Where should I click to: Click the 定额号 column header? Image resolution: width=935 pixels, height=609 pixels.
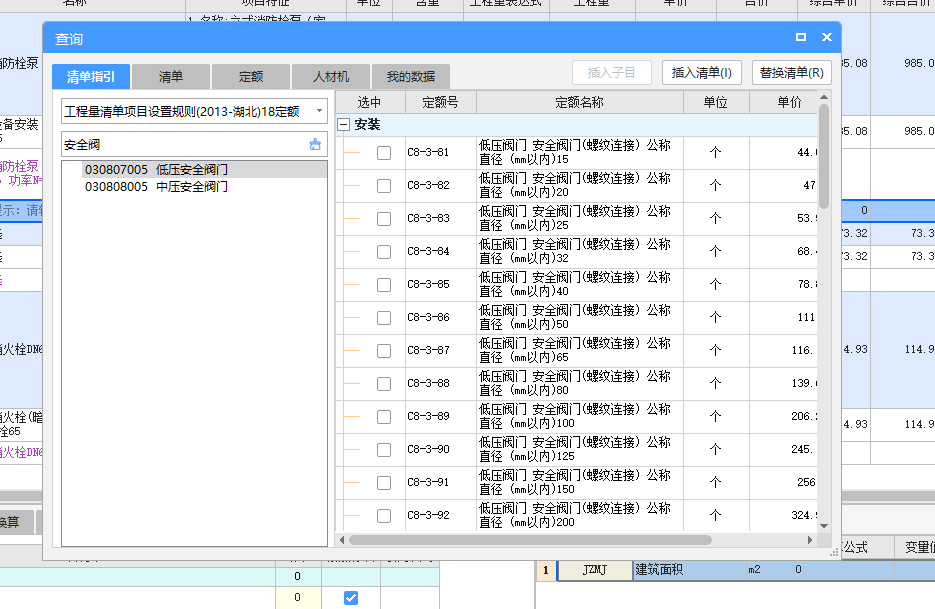click(441, 103)
